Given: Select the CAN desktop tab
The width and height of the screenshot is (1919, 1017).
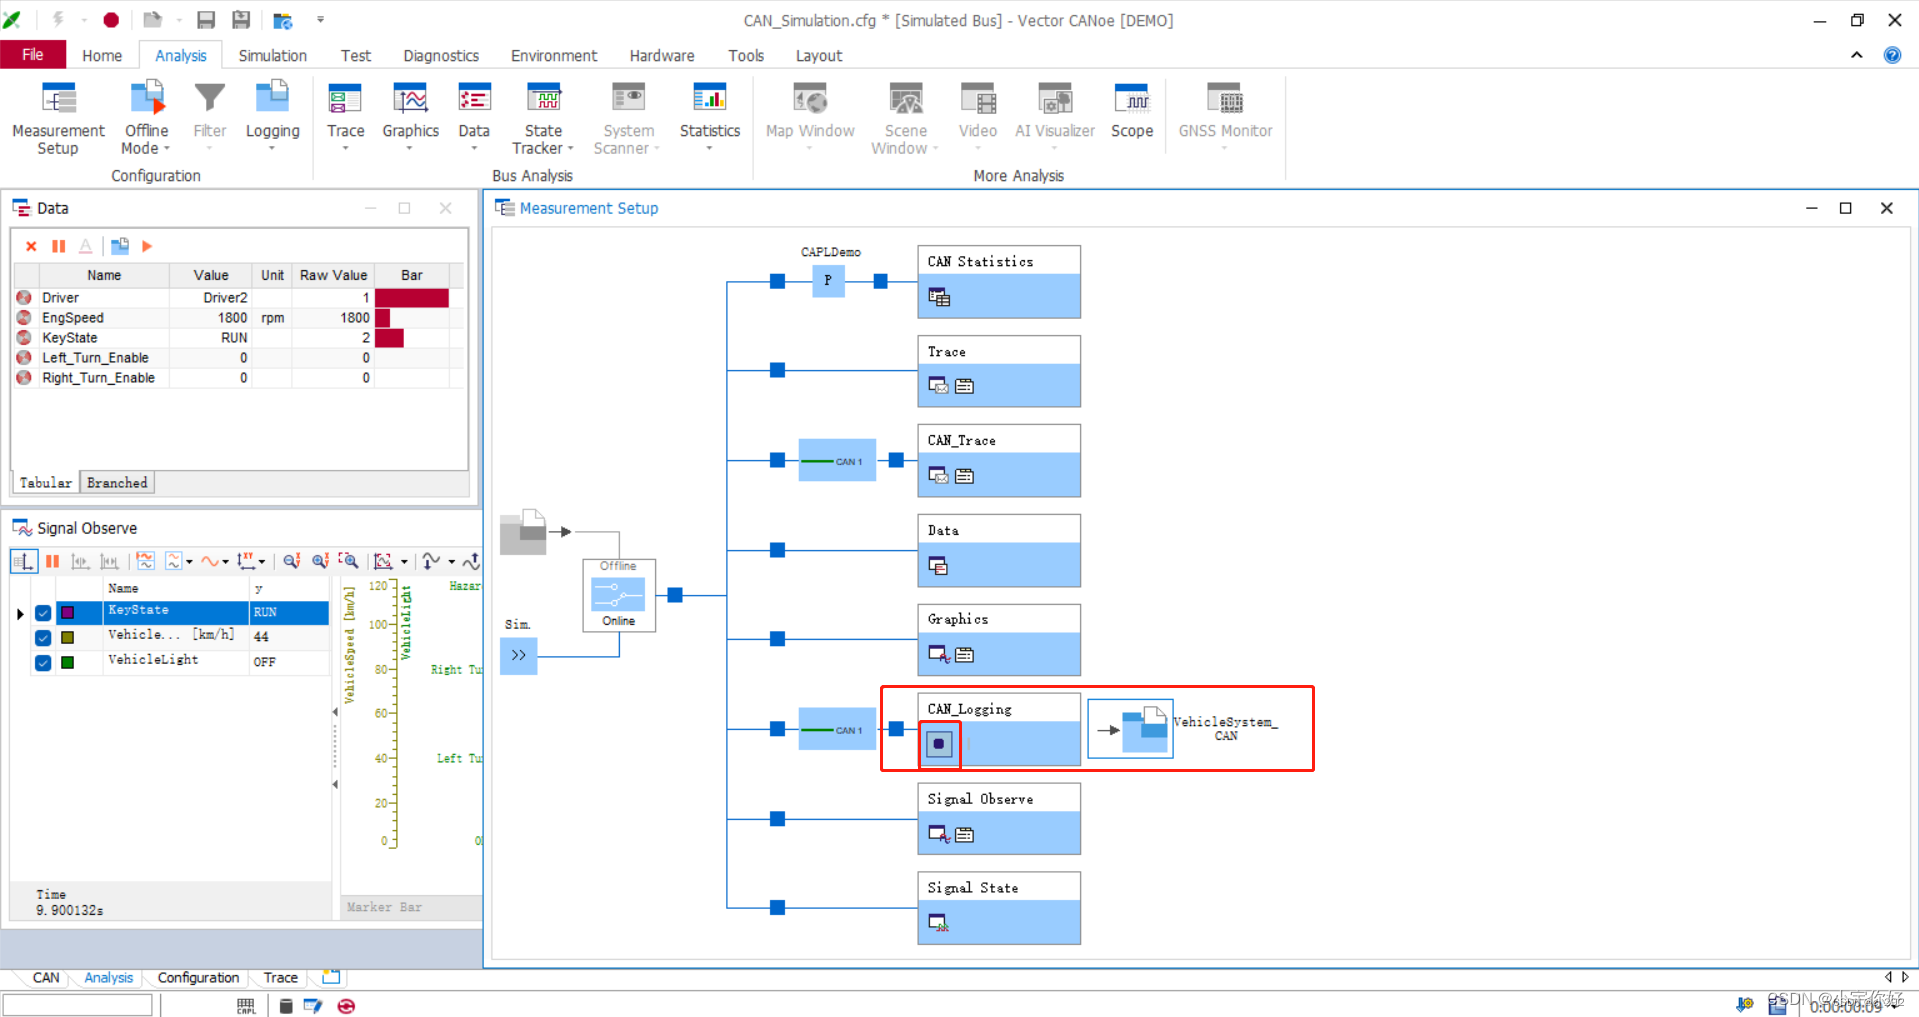Looking at the screenshot, I should (46, 978).
